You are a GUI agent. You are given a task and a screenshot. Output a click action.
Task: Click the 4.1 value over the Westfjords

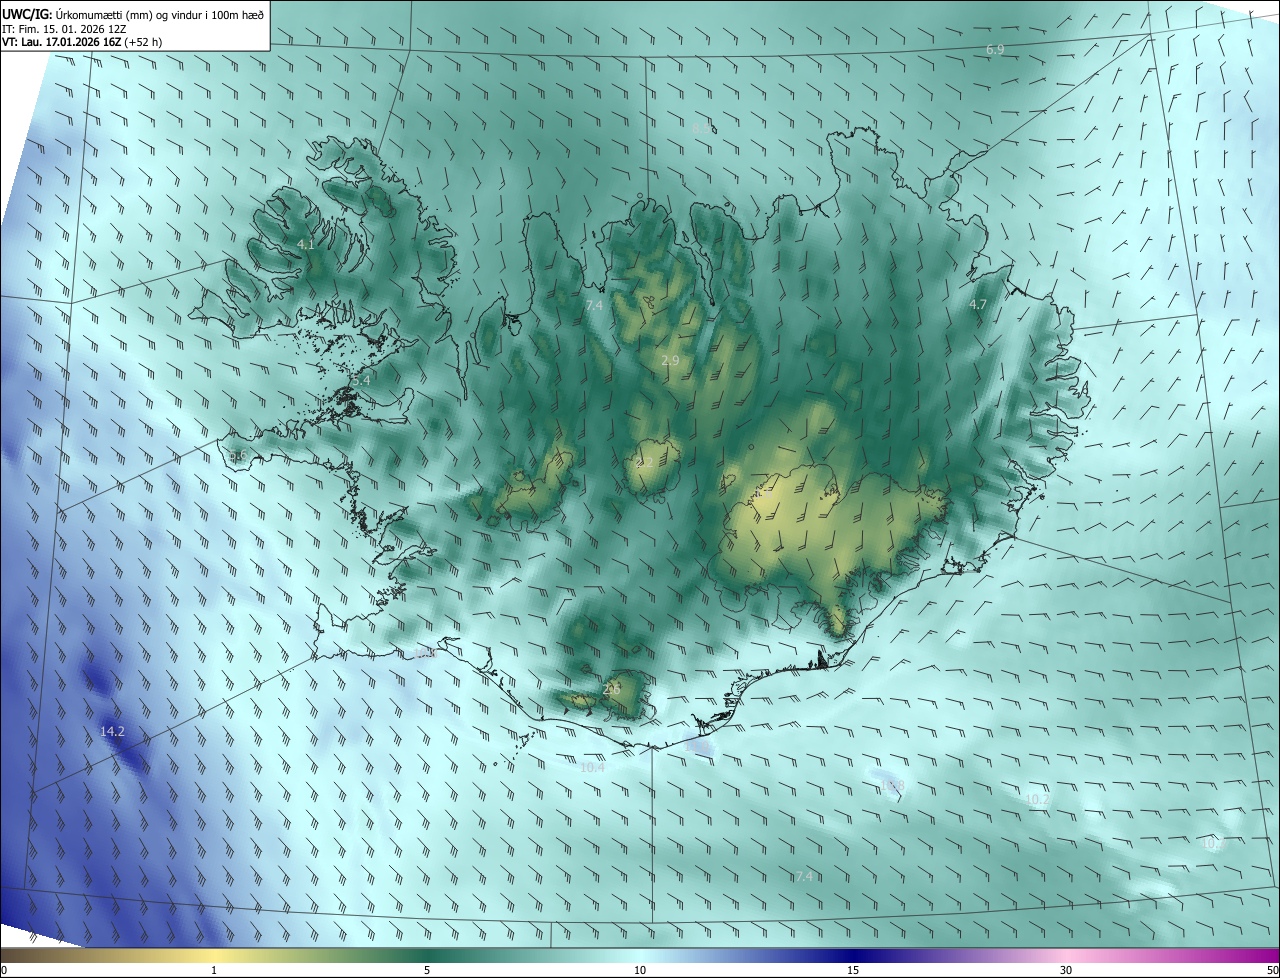[x=305, y=244]
